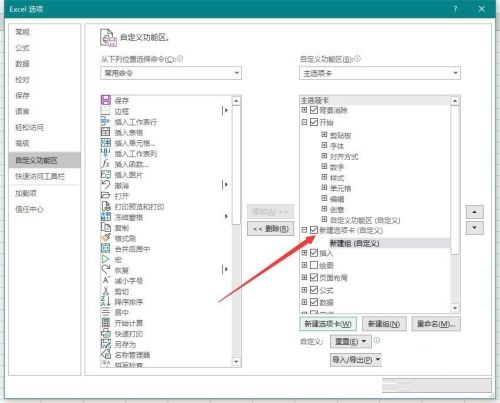The image size is (500, 403).
Task: Toggle the 背景消除 tab checkbox
Action: [314, 110]
